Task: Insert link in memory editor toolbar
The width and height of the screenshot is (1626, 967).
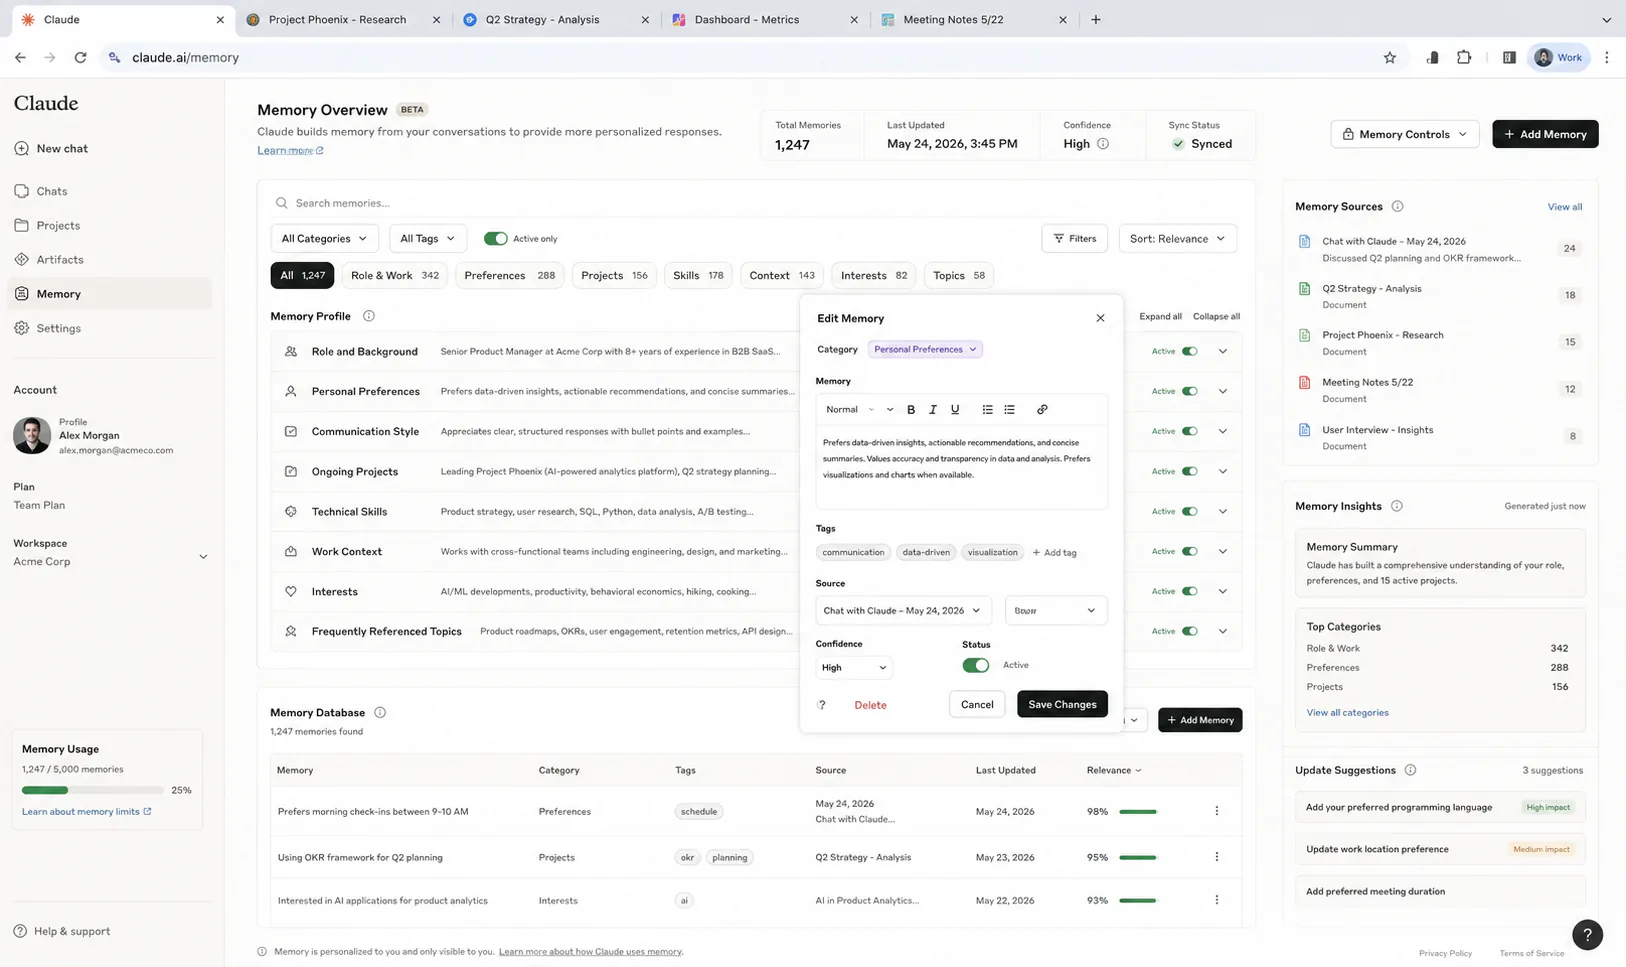Action: click(1042, 409)
